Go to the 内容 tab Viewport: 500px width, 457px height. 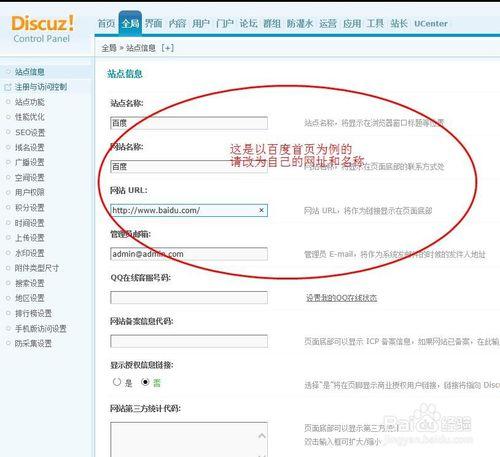click(177, 23)
